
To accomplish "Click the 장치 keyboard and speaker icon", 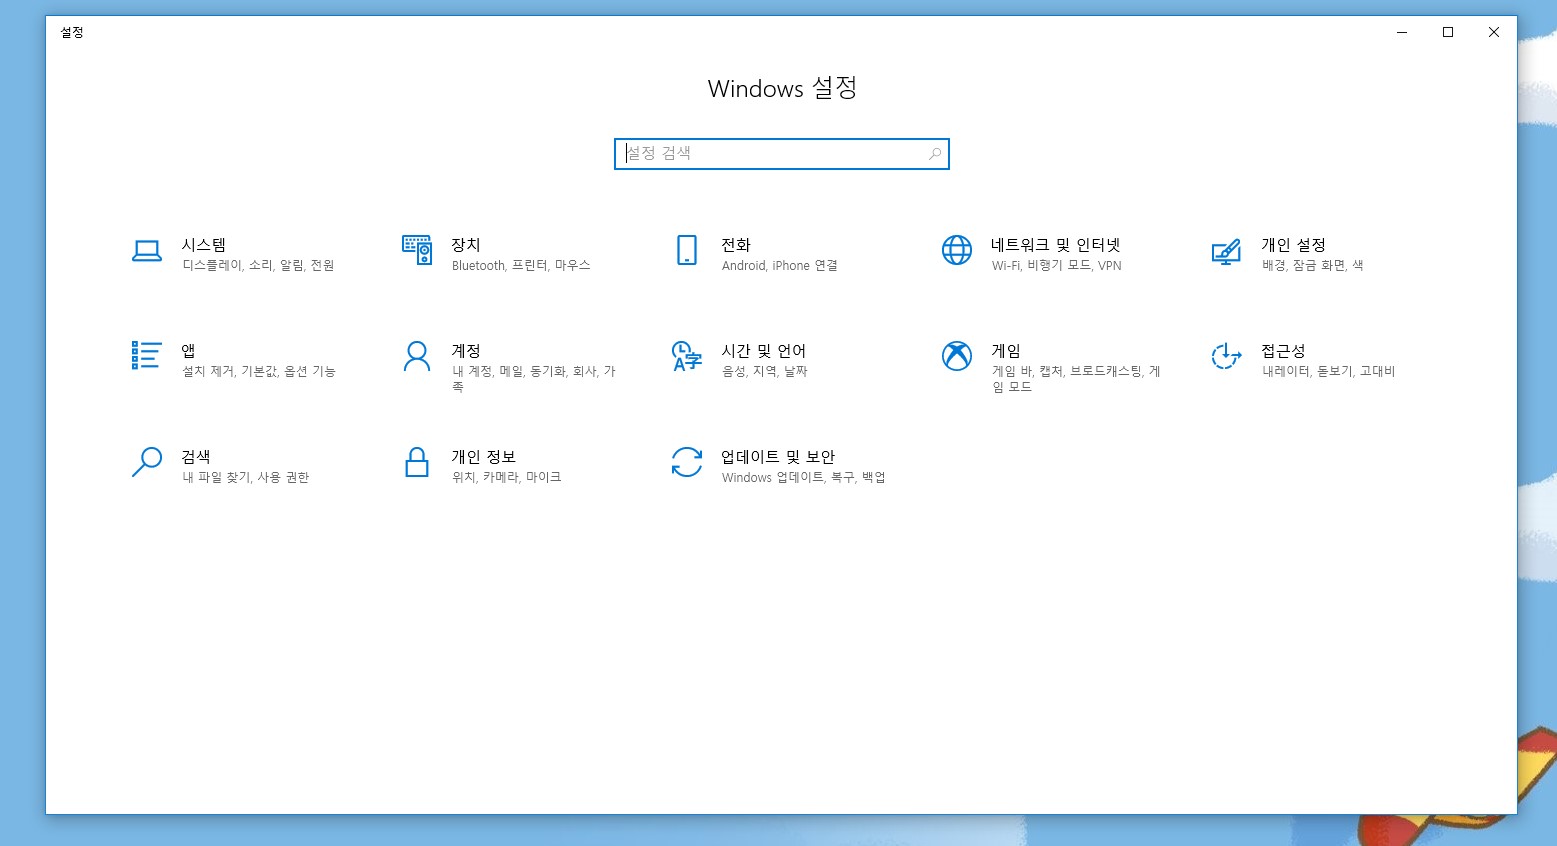I will pyautogui.click(x=417, y=250).
